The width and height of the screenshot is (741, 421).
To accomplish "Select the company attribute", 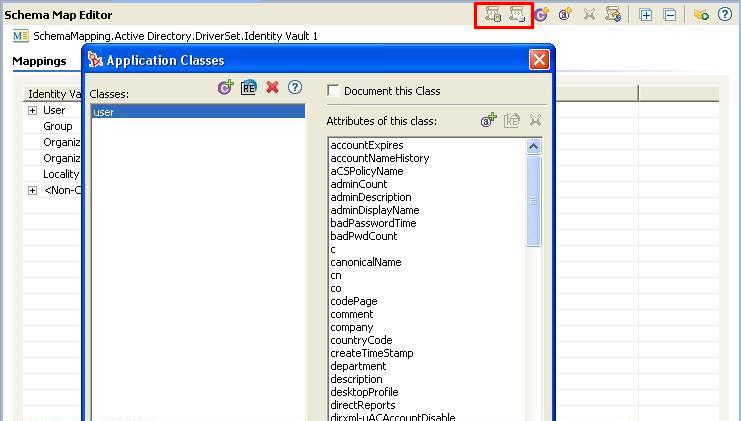I will point(352,327).
